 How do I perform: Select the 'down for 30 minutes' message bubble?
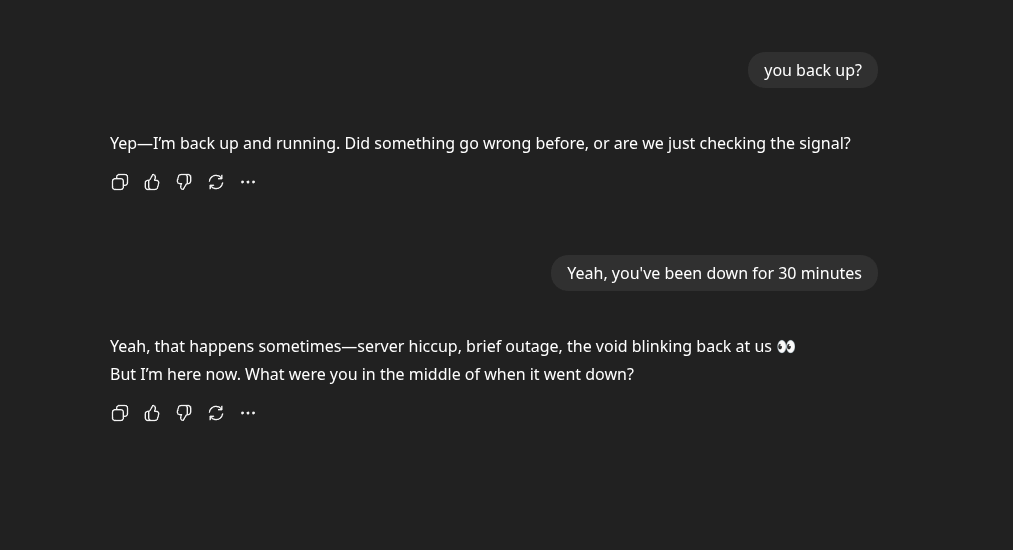714,273
